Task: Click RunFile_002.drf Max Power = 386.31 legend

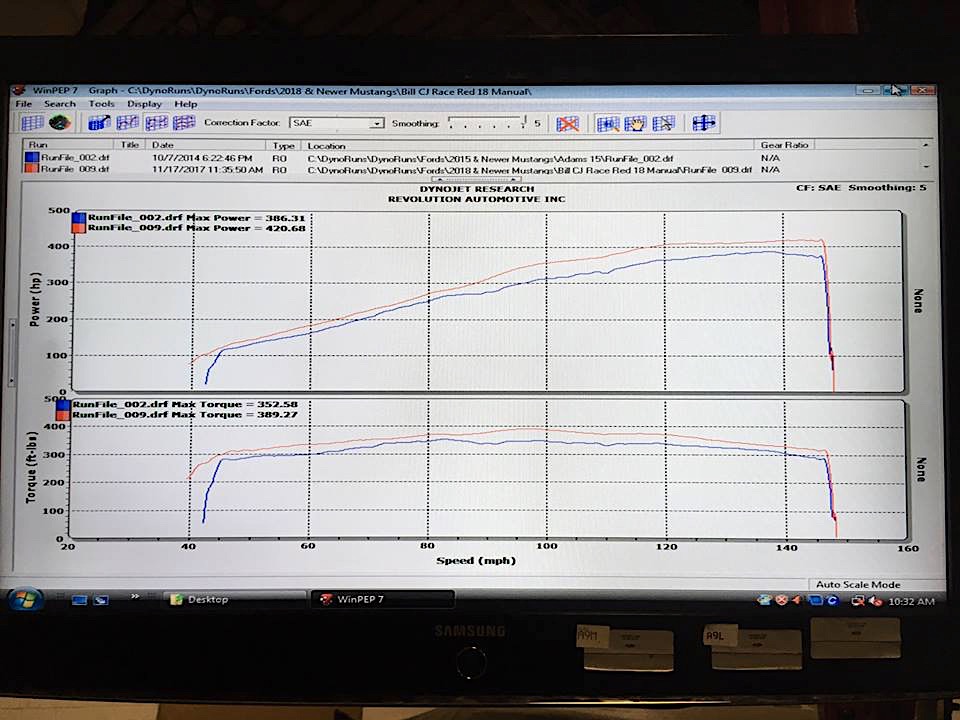Action: tap(196, 218)
